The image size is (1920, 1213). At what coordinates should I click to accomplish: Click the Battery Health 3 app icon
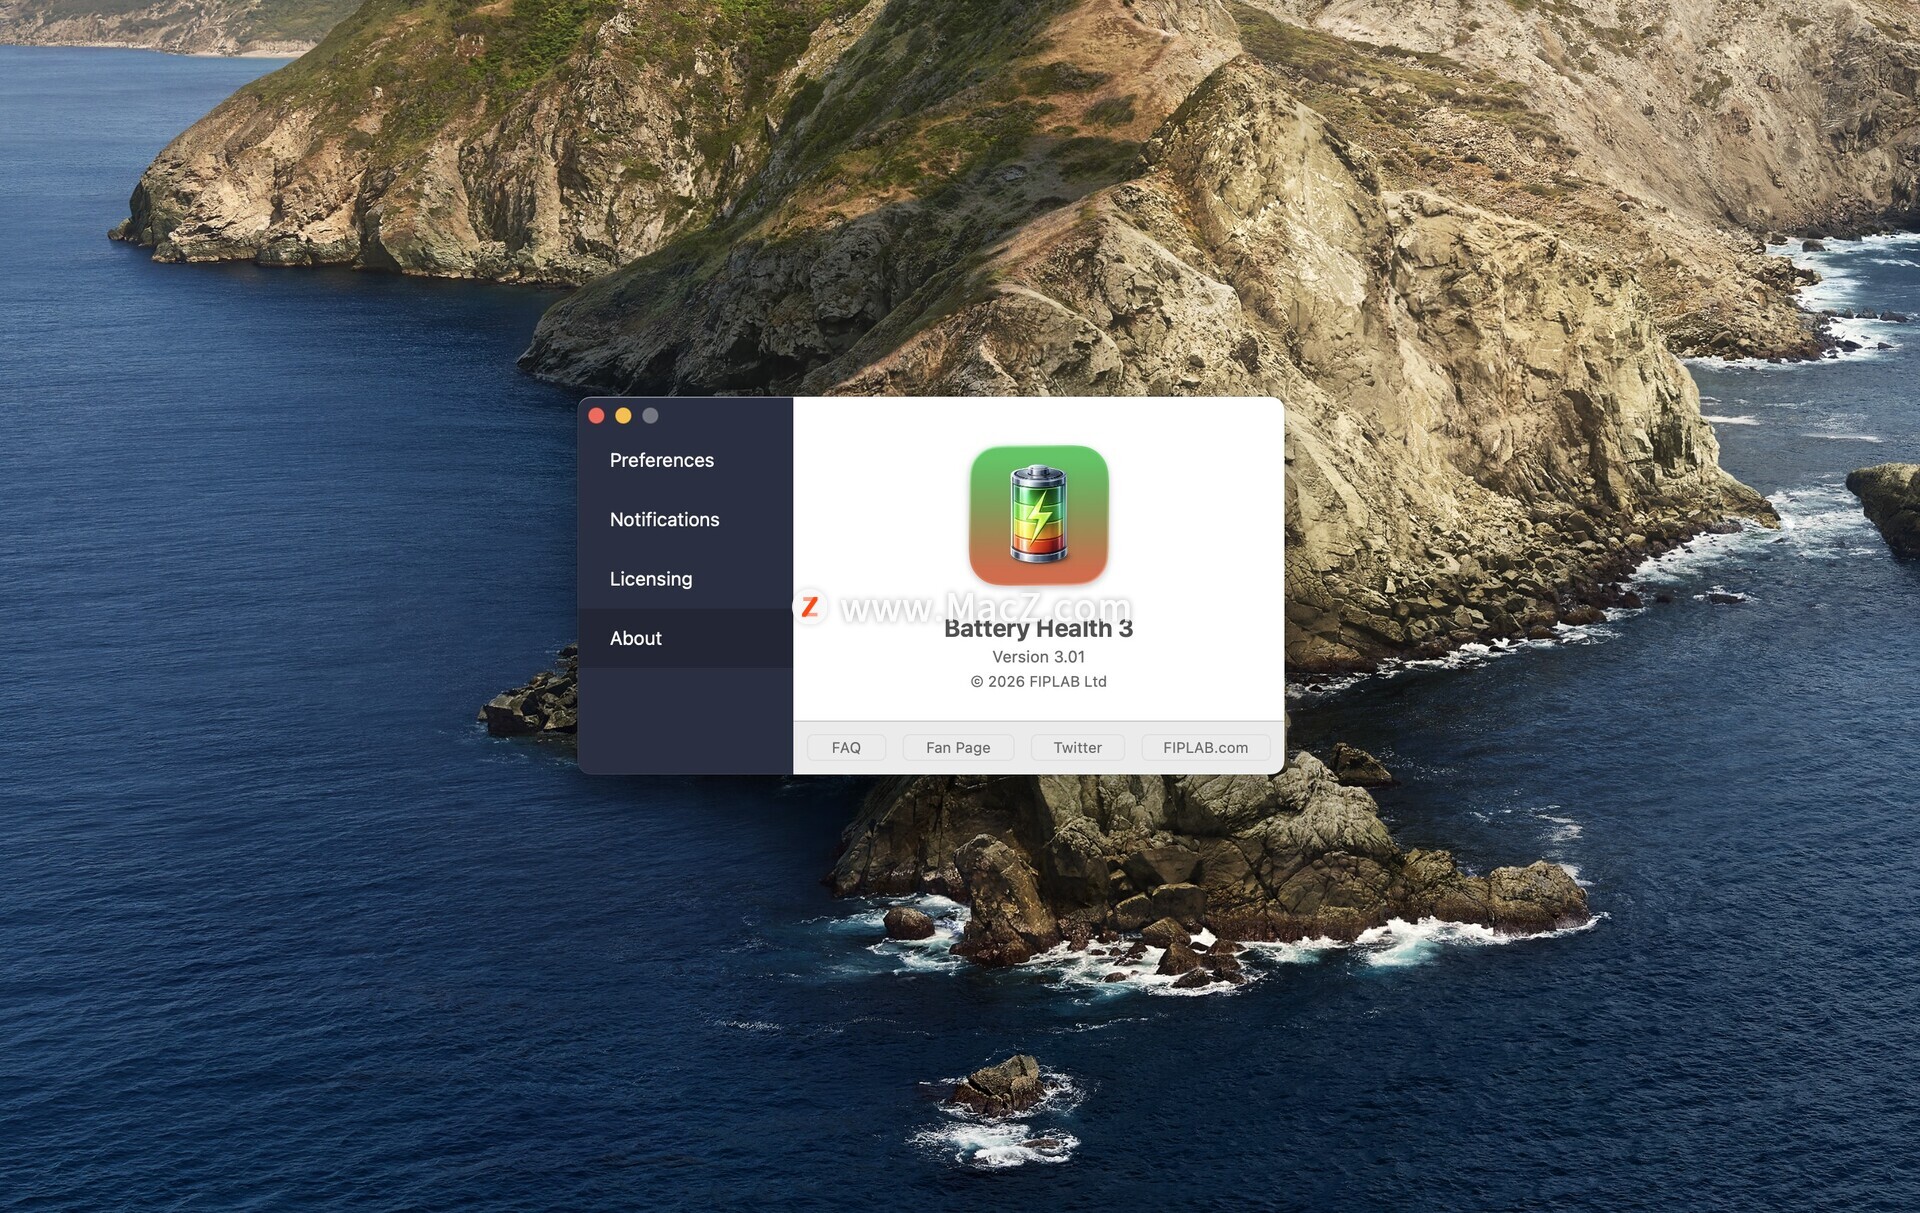[1038, 514]
